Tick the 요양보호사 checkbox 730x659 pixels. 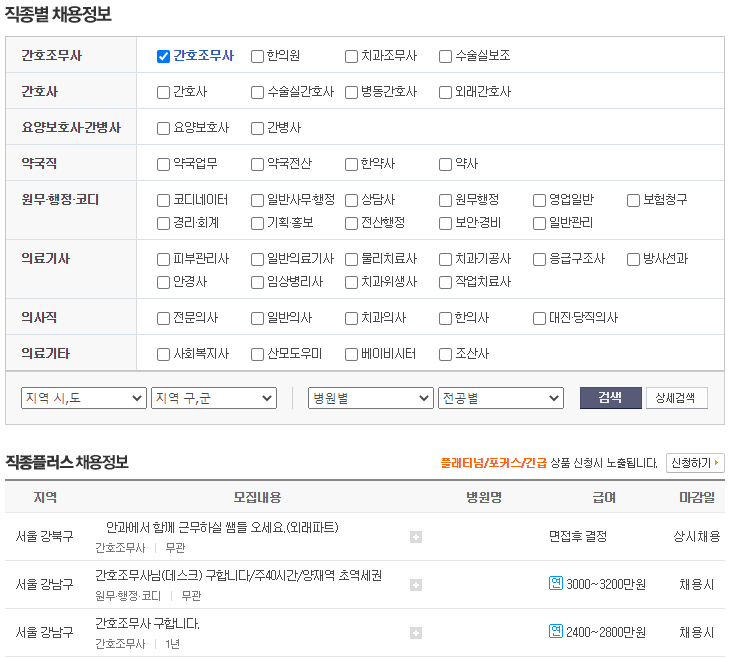tap(163, 128)
